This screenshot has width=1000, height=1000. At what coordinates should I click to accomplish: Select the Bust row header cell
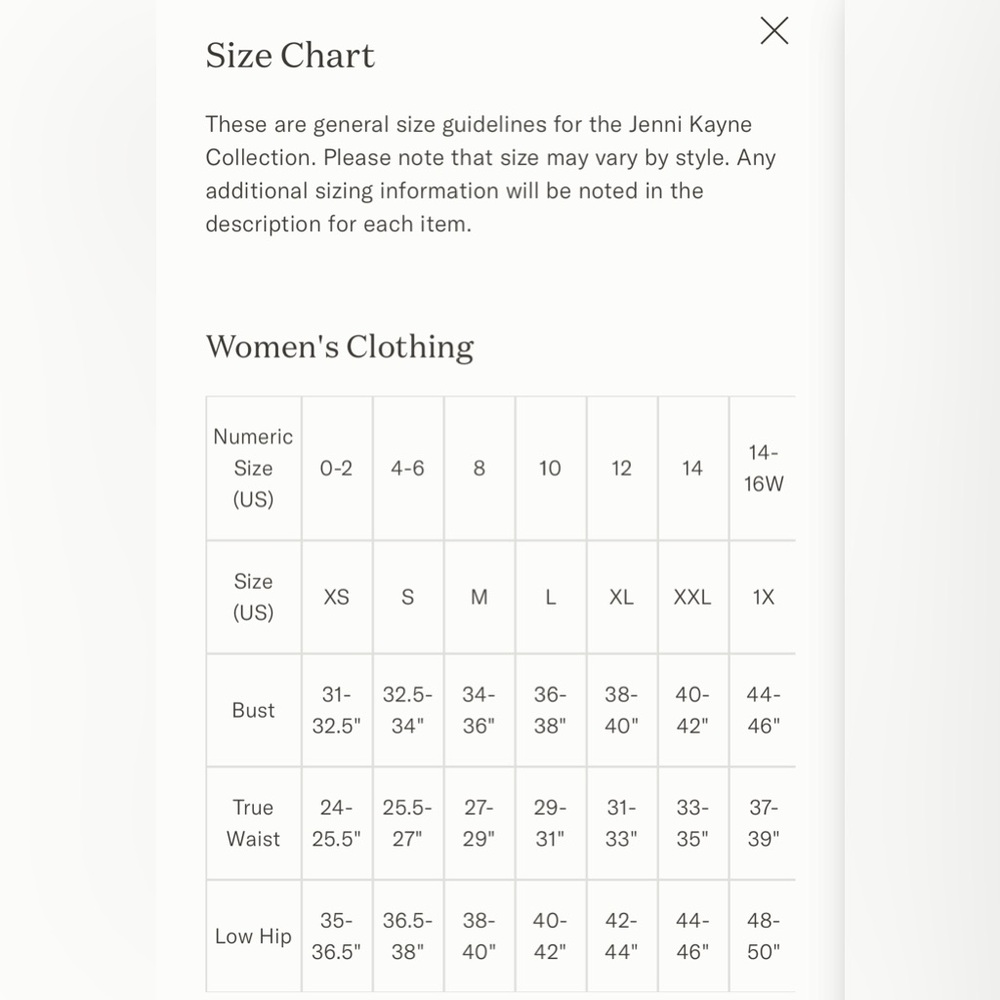coord(253,710)
